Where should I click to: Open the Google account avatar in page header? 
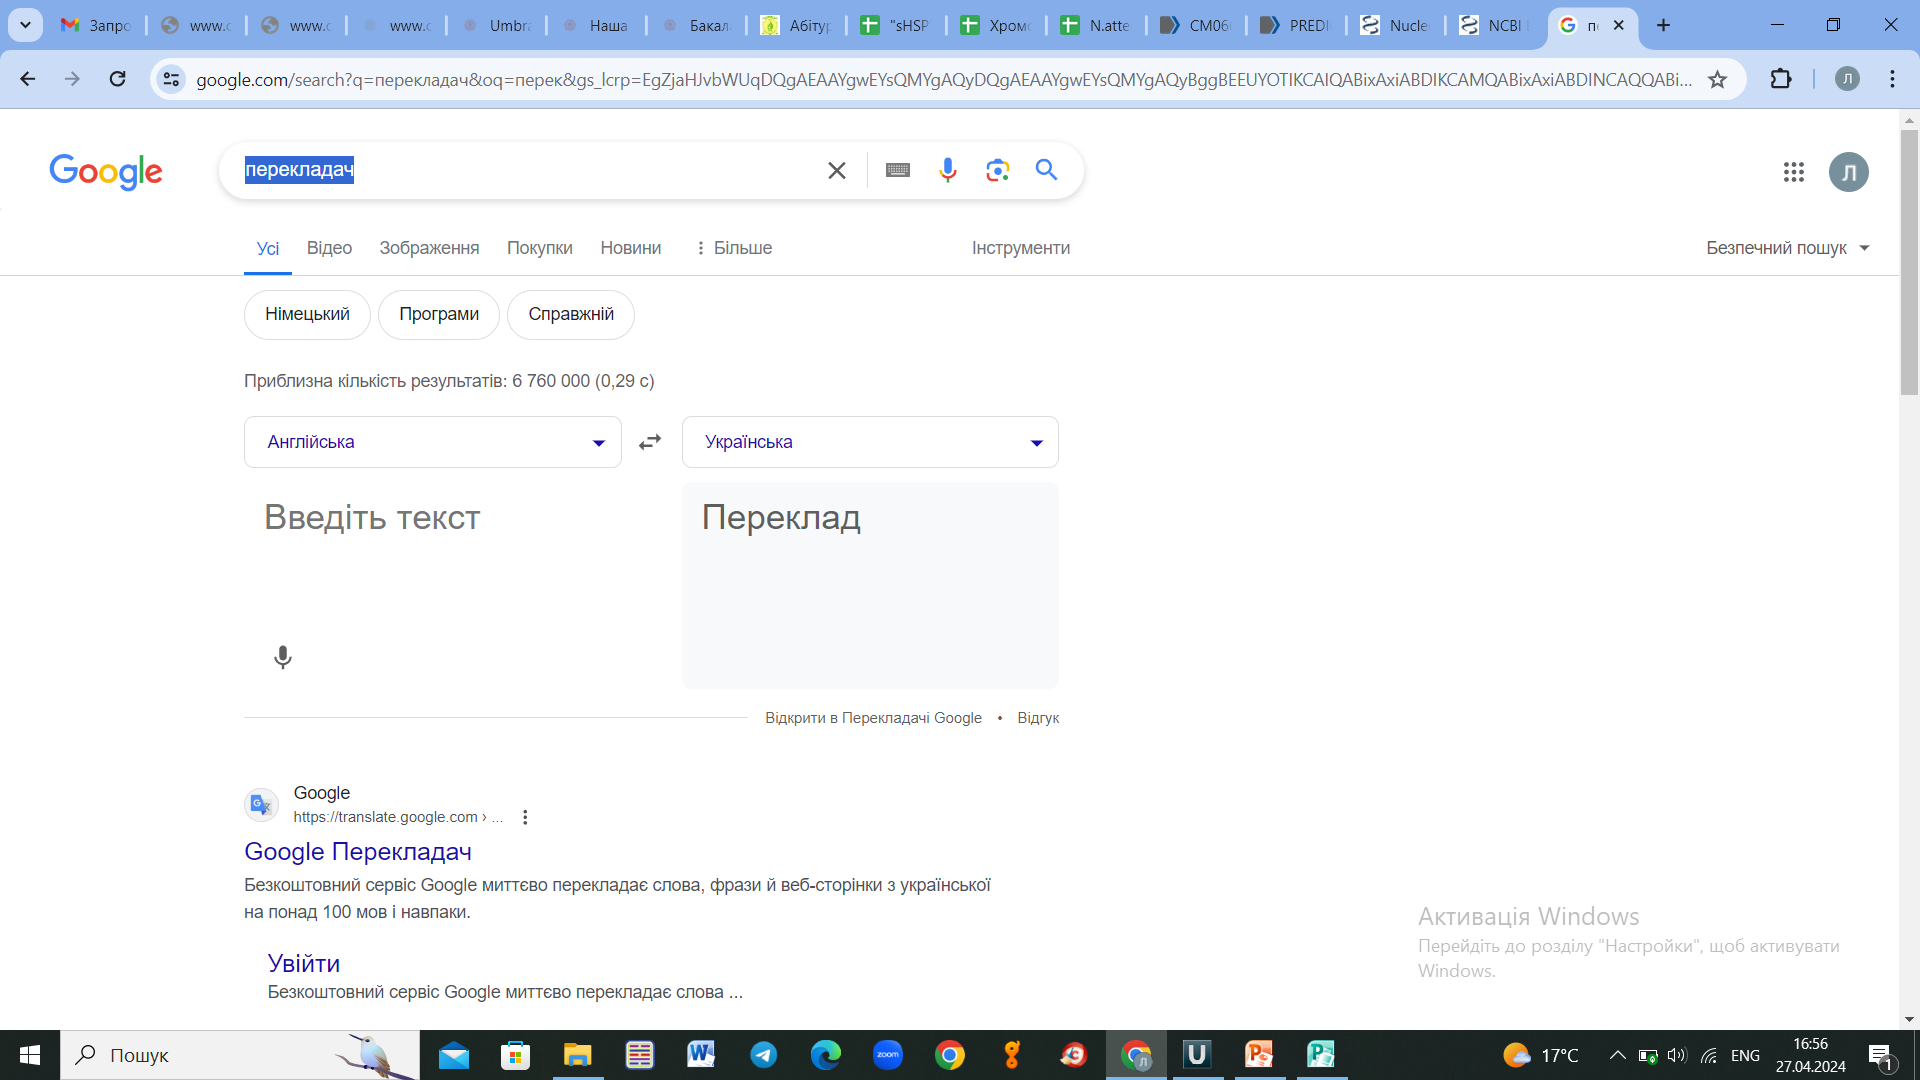click(x=1848, y=172)
